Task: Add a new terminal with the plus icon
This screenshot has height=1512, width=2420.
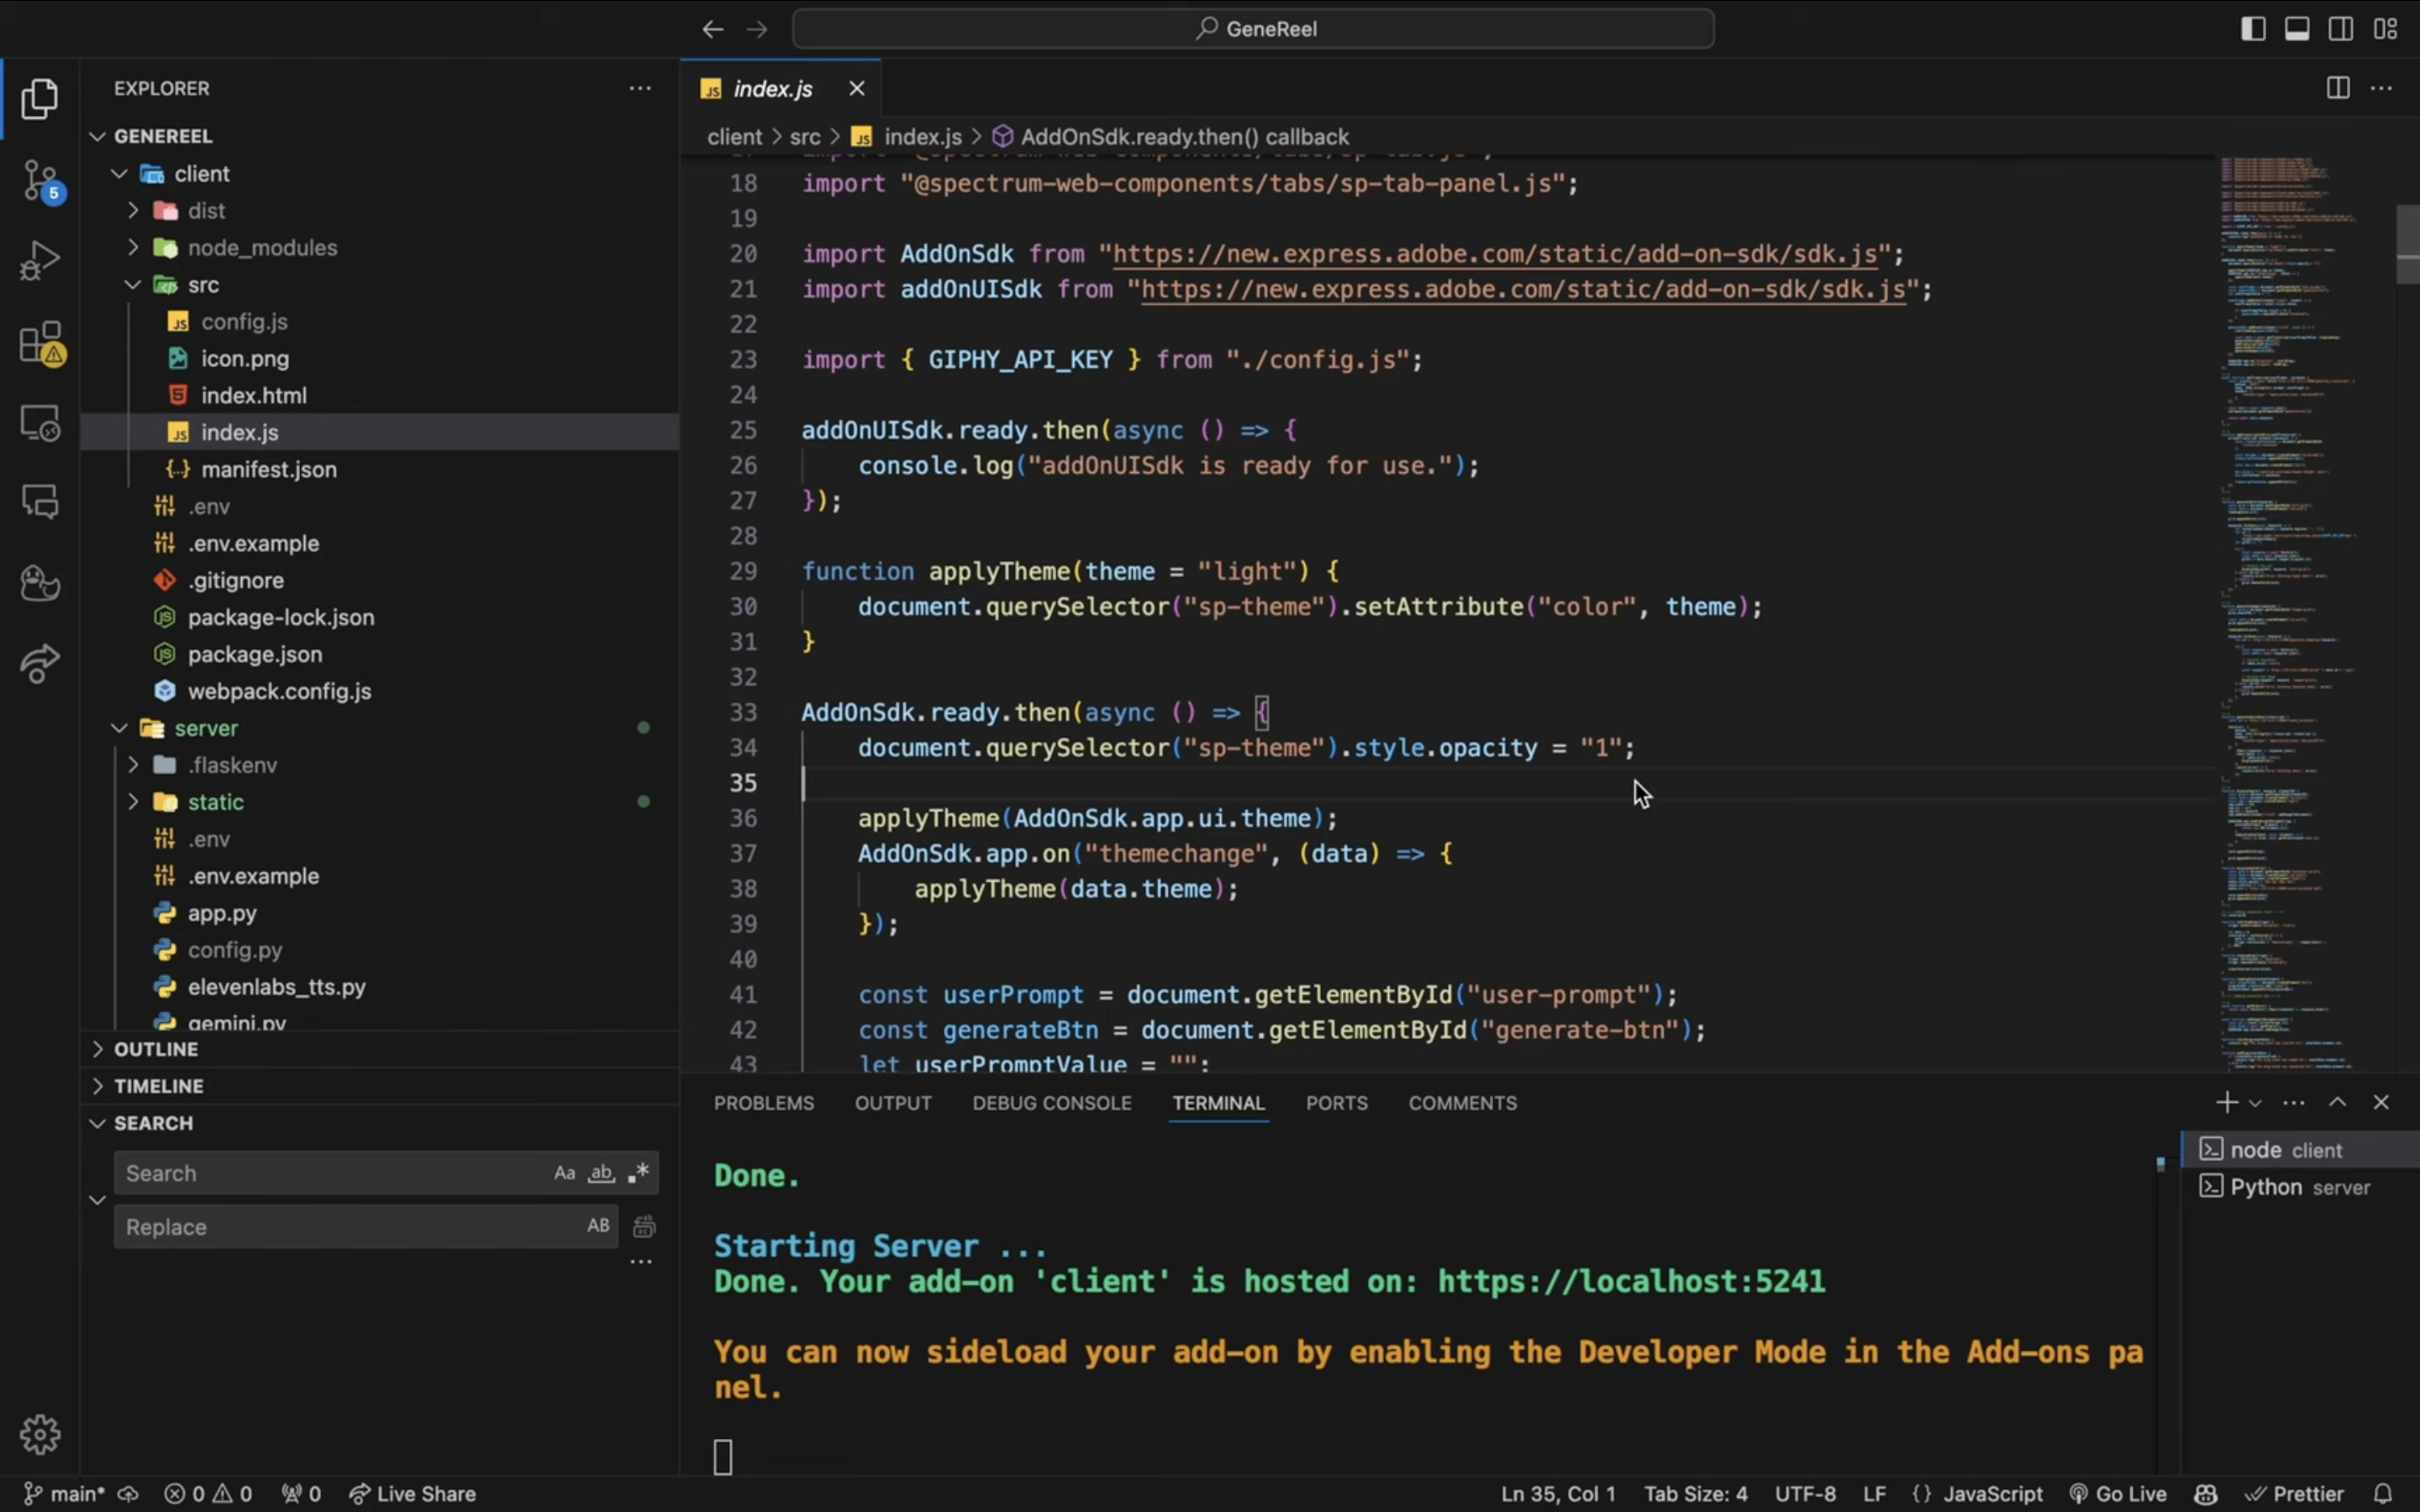Action: tap(2226, 1102)
